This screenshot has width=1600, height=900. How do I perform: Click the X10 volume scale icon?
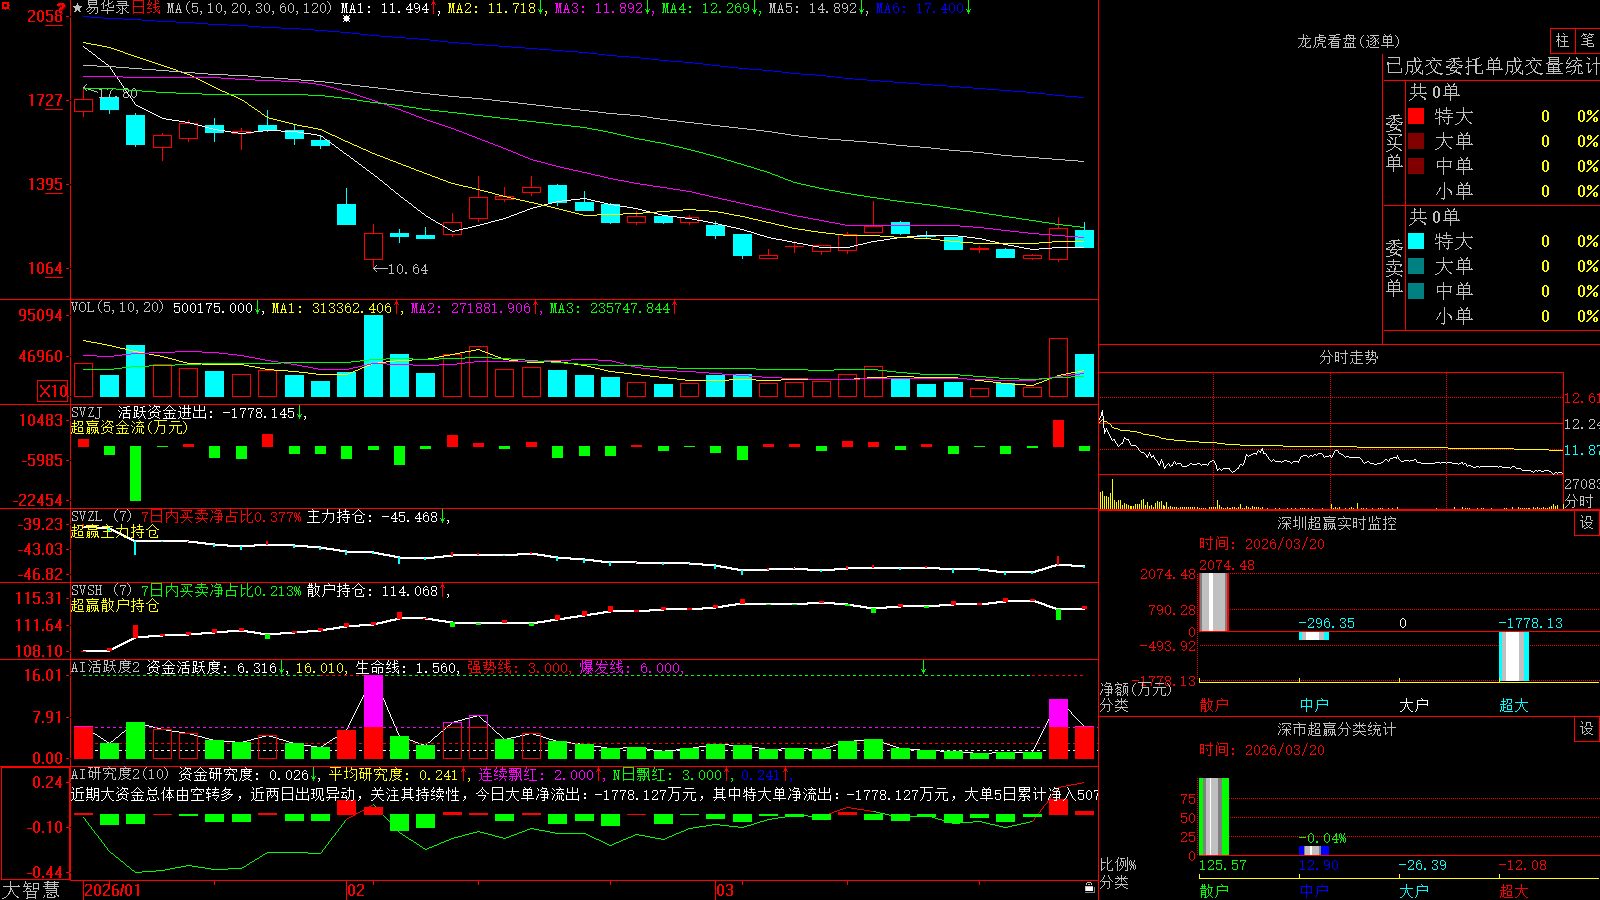tap(53, 391)
